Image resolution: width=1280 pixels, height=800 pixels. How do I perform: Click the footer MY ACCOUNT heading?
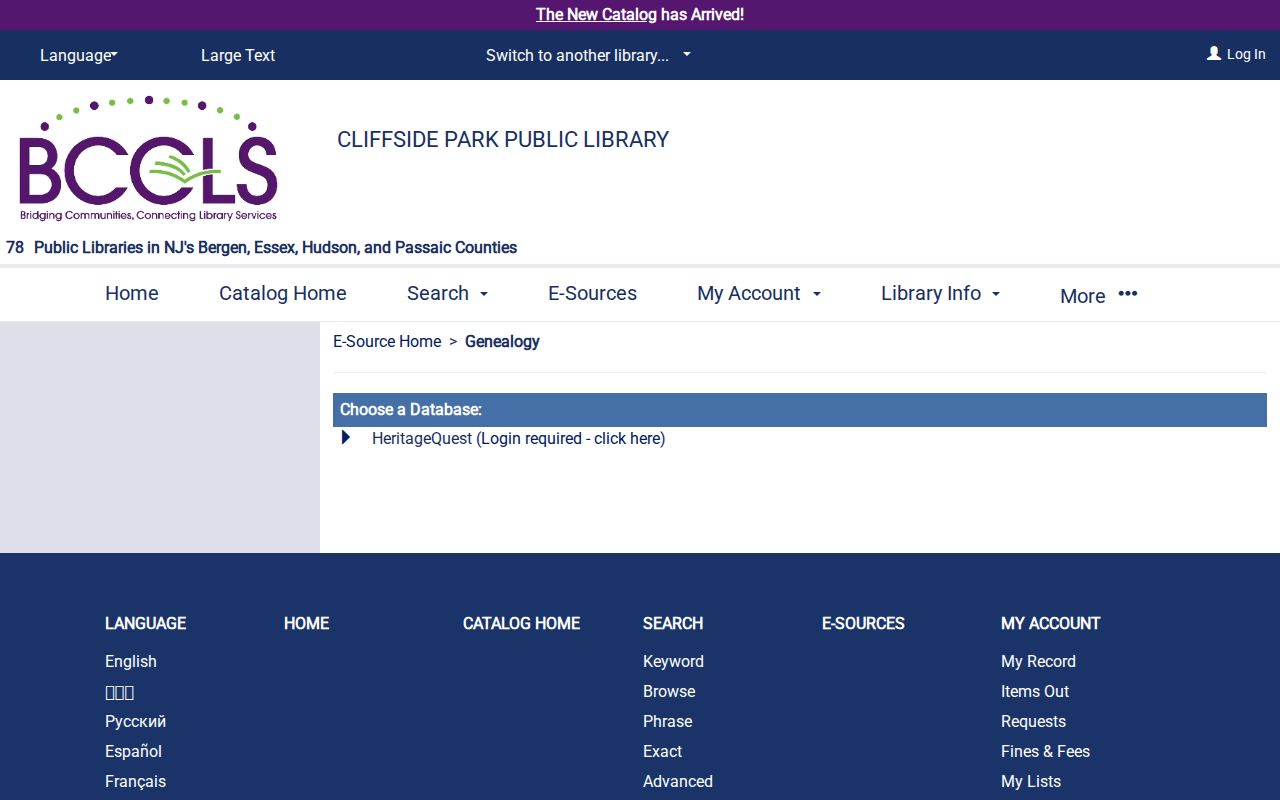click(x=1050, y=623)
